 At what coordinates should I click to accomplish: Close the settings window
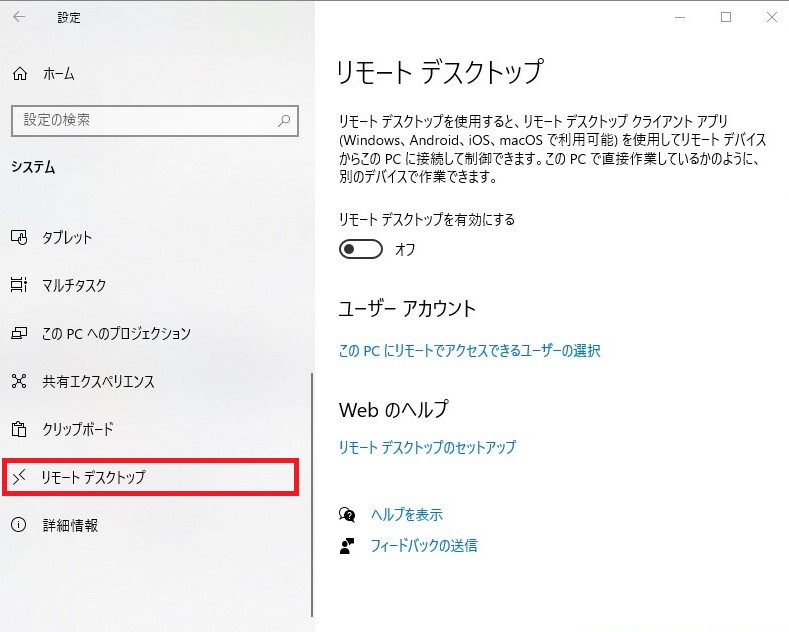(x=771, y=17)
